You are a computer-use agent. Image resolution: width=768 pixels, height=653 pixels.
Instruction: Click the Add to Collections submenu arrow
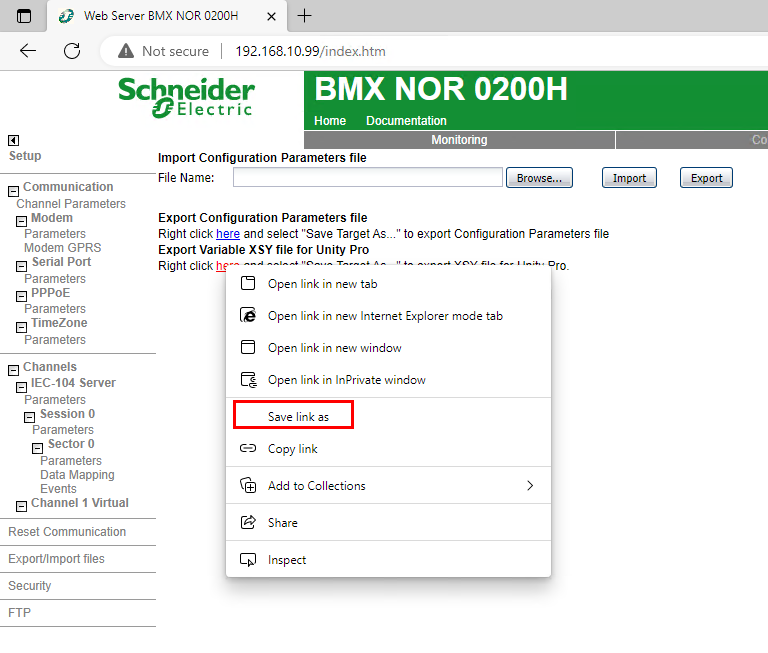[530, 485]
